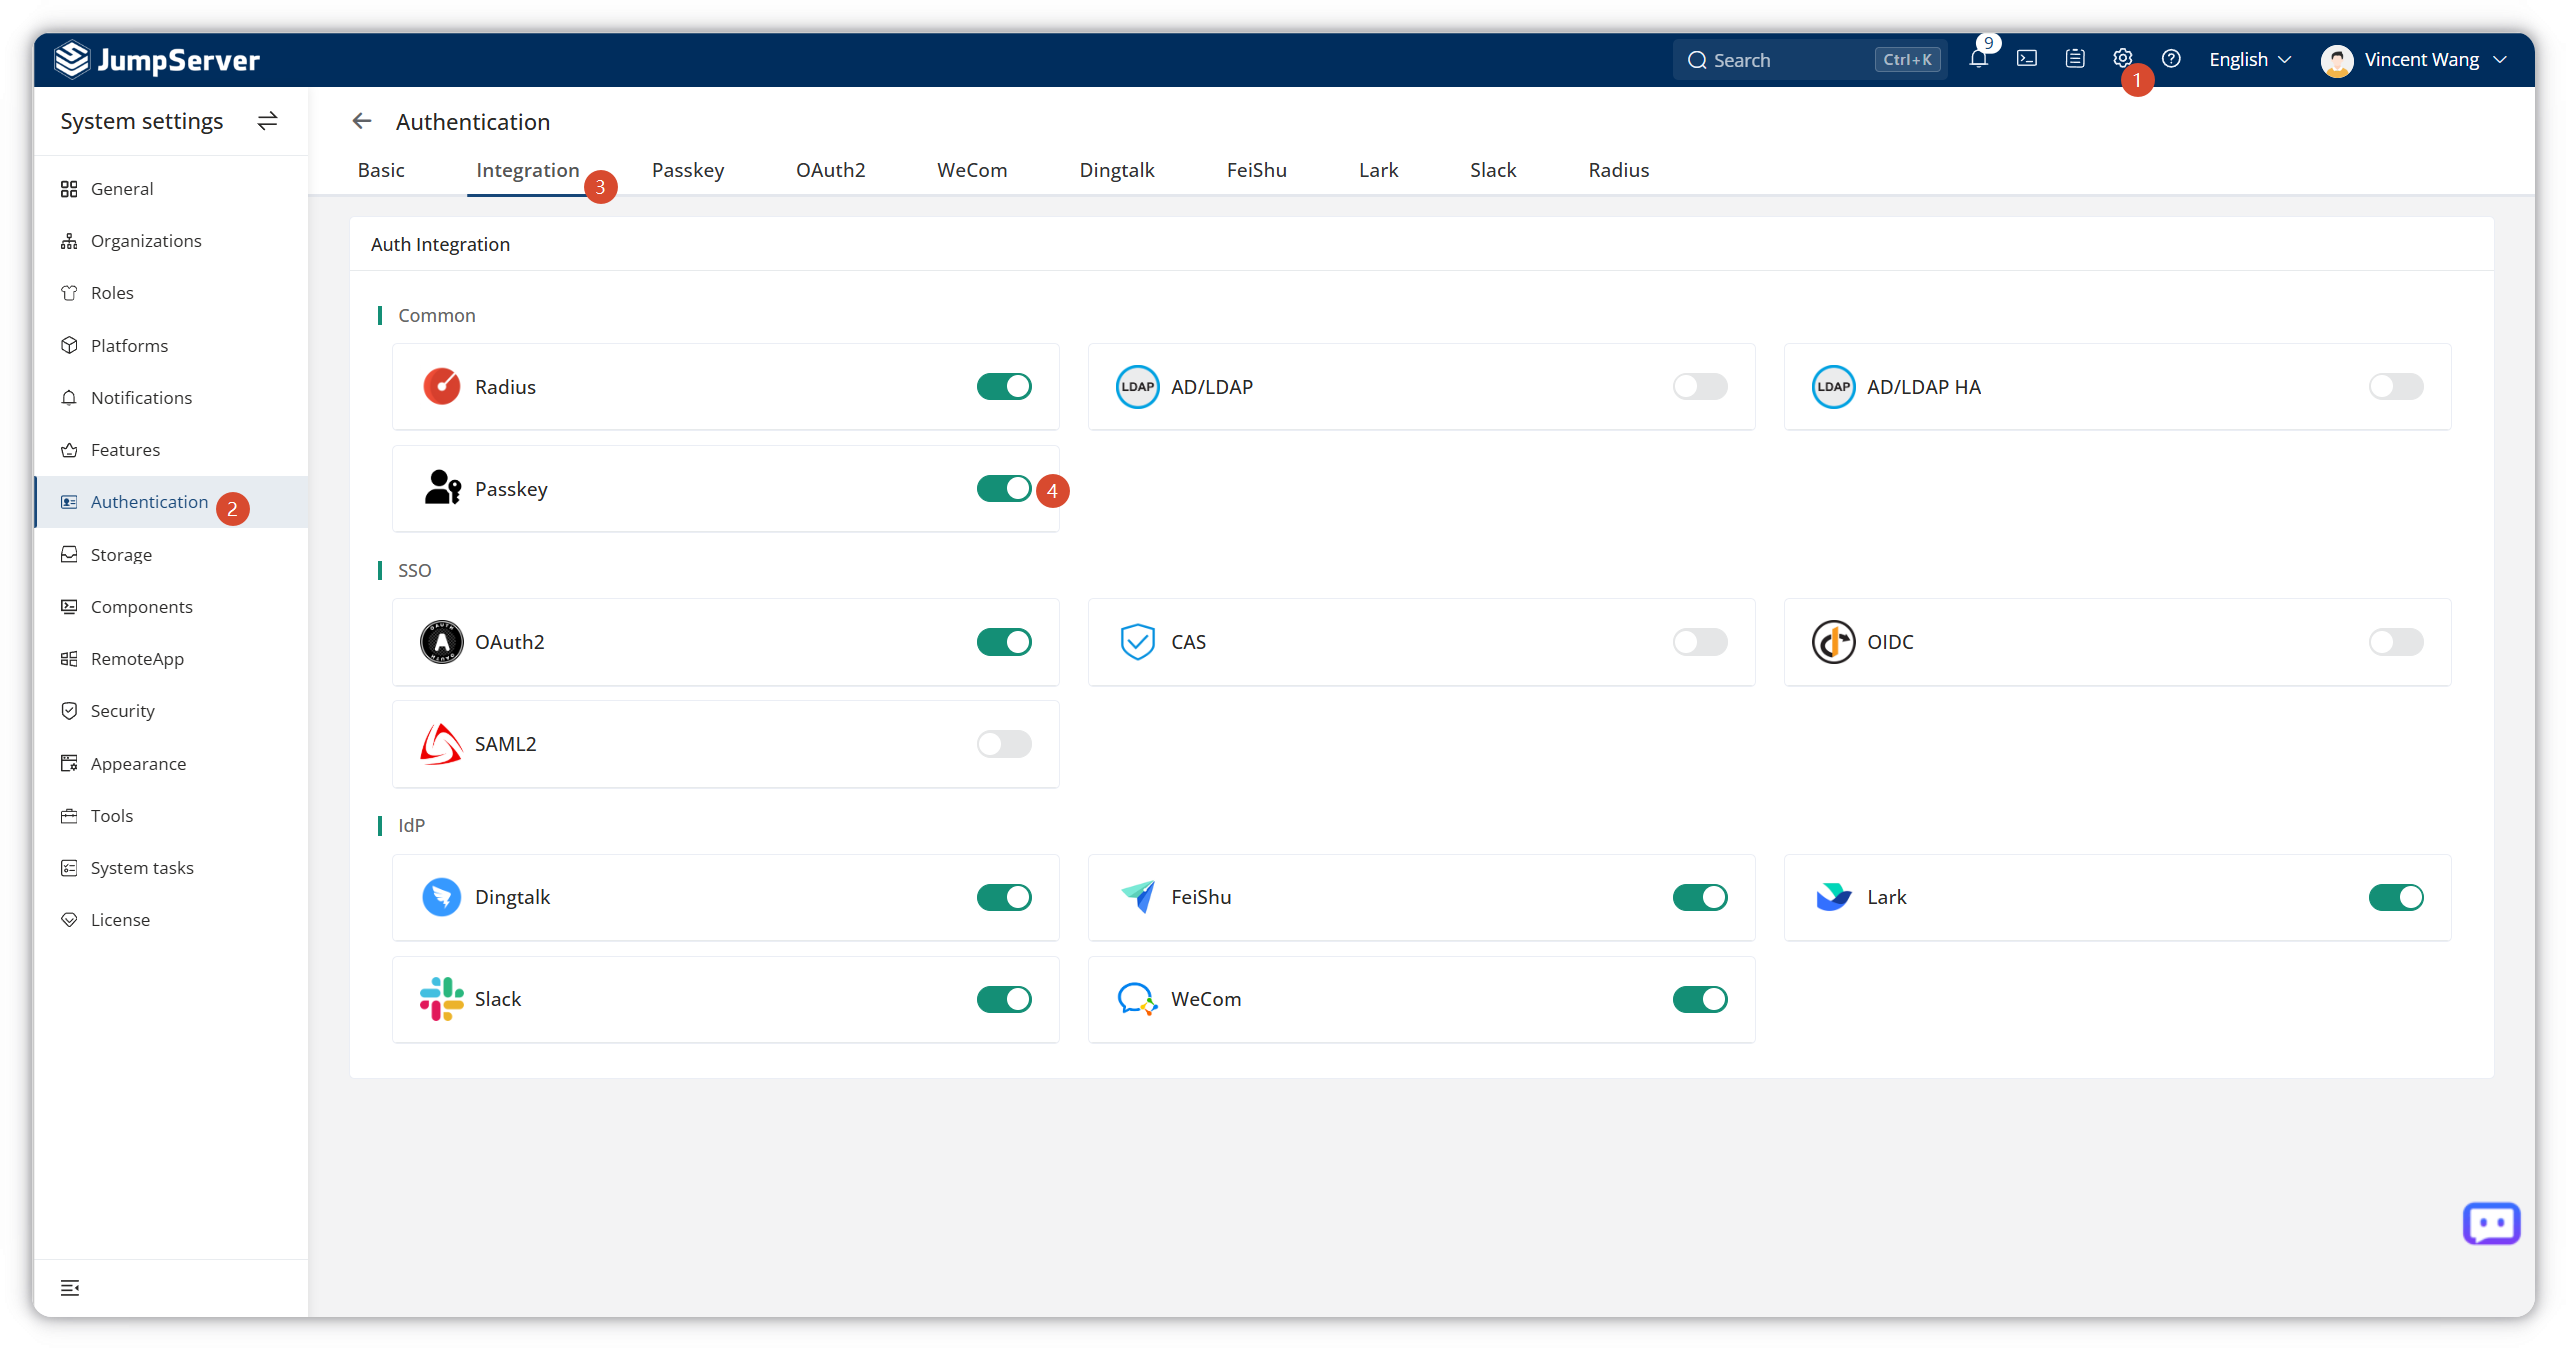Click the OIDC logo icon

tap(1833, 642)
